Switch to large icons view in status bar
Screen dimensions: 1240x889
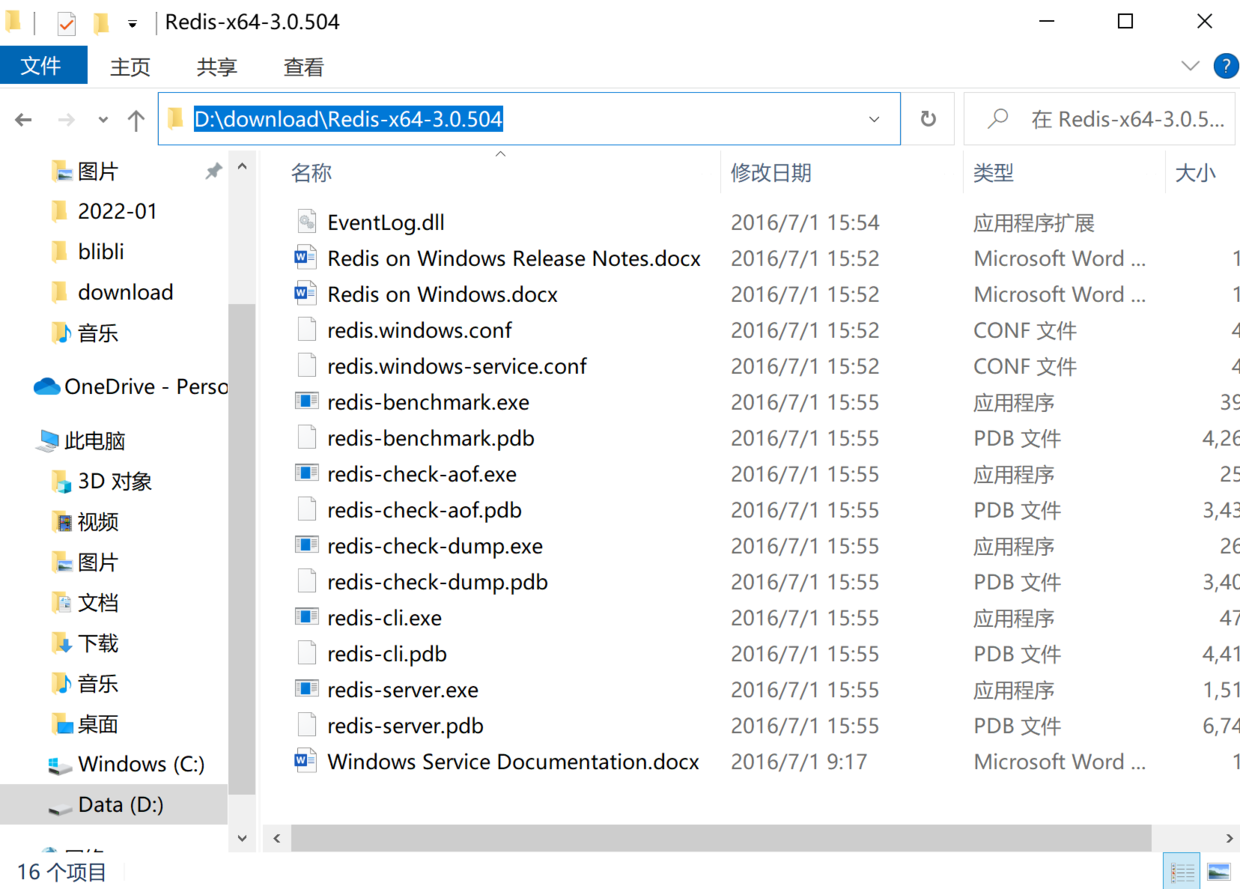coord(1218,871)
